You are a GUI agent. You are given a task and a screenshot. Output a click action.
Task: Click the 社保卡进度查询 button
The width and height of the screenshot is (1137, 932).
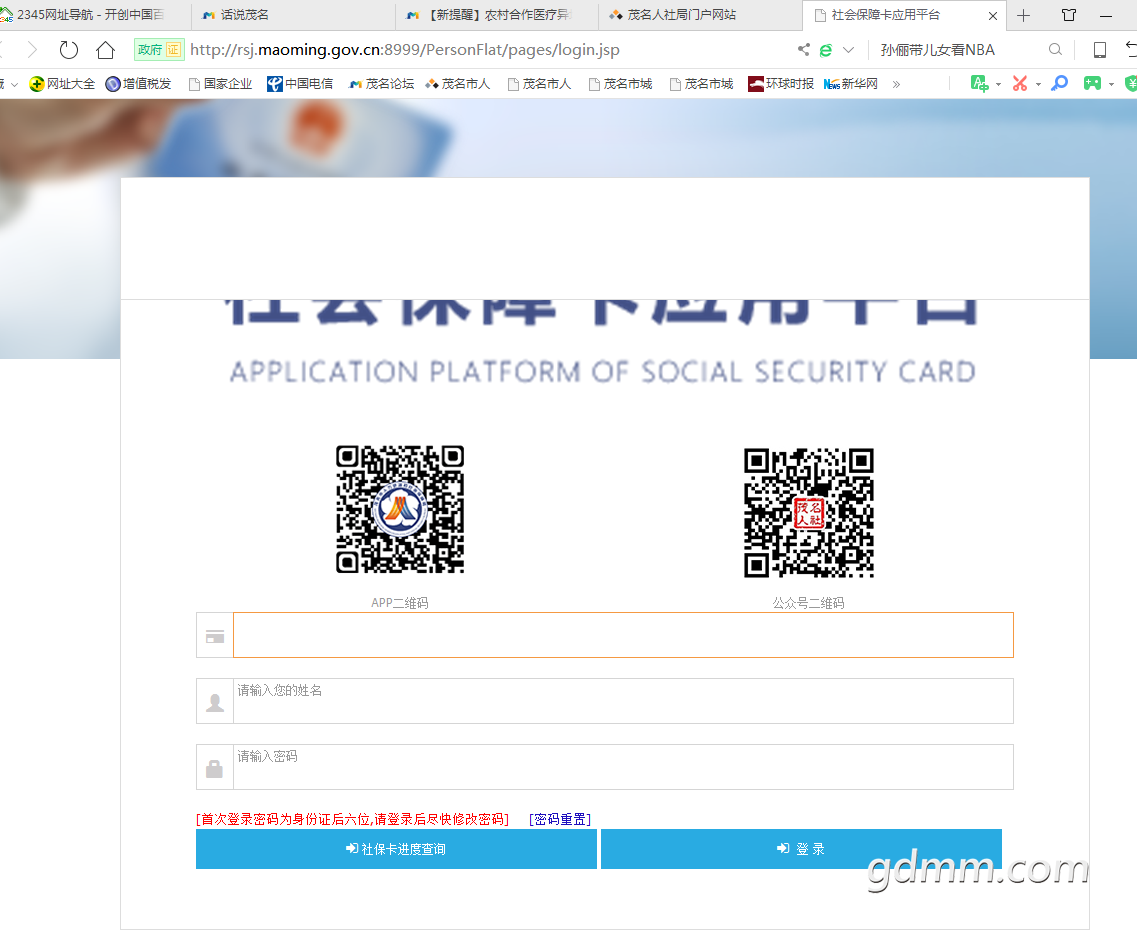tap(396, 849)
